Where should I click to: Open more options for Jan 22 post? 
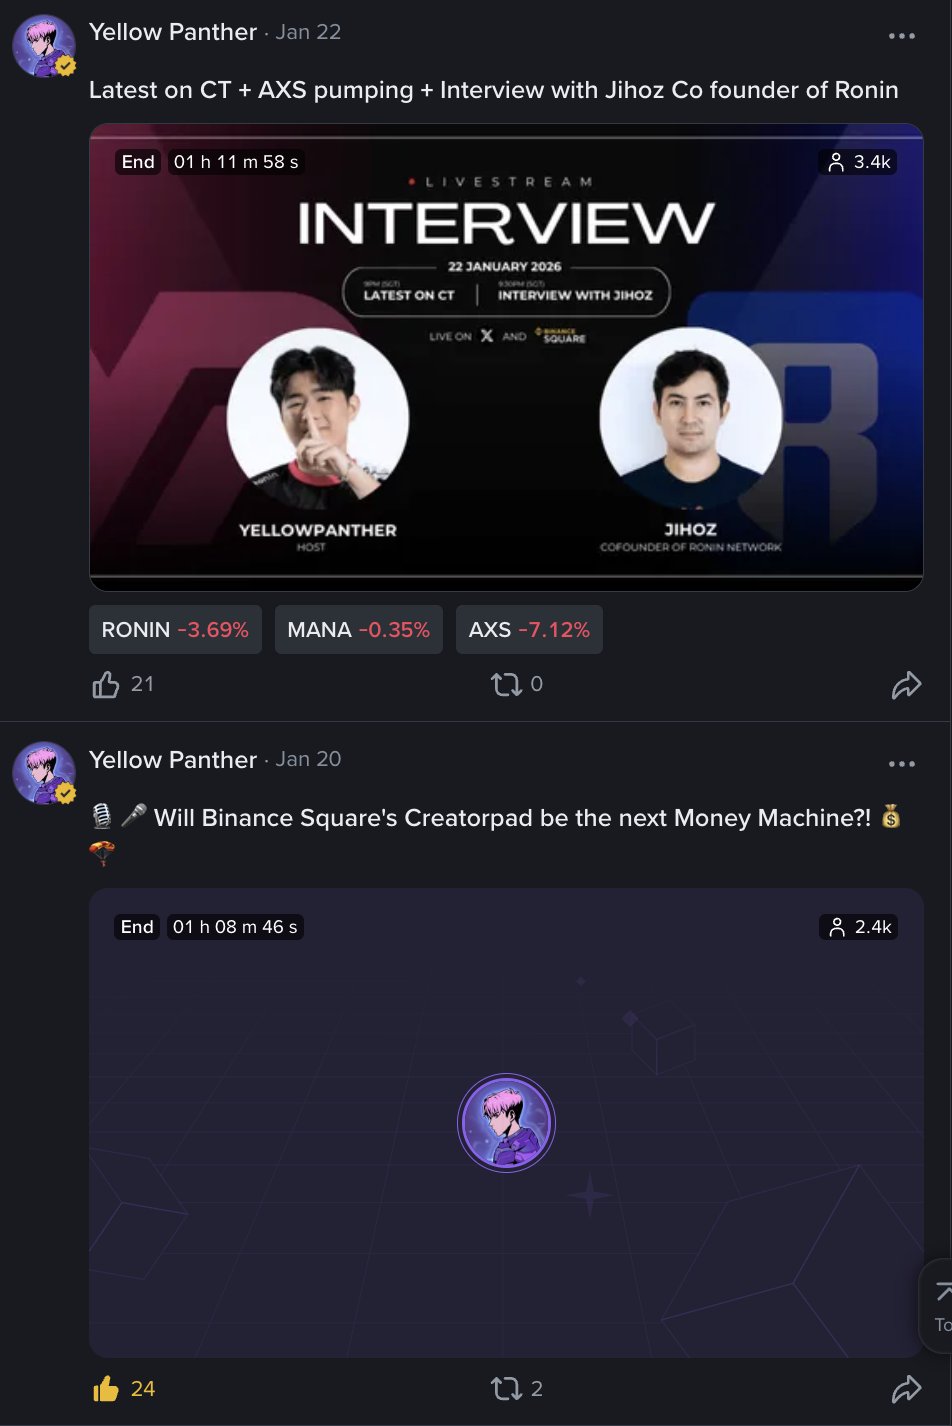(x=902, y=36)
